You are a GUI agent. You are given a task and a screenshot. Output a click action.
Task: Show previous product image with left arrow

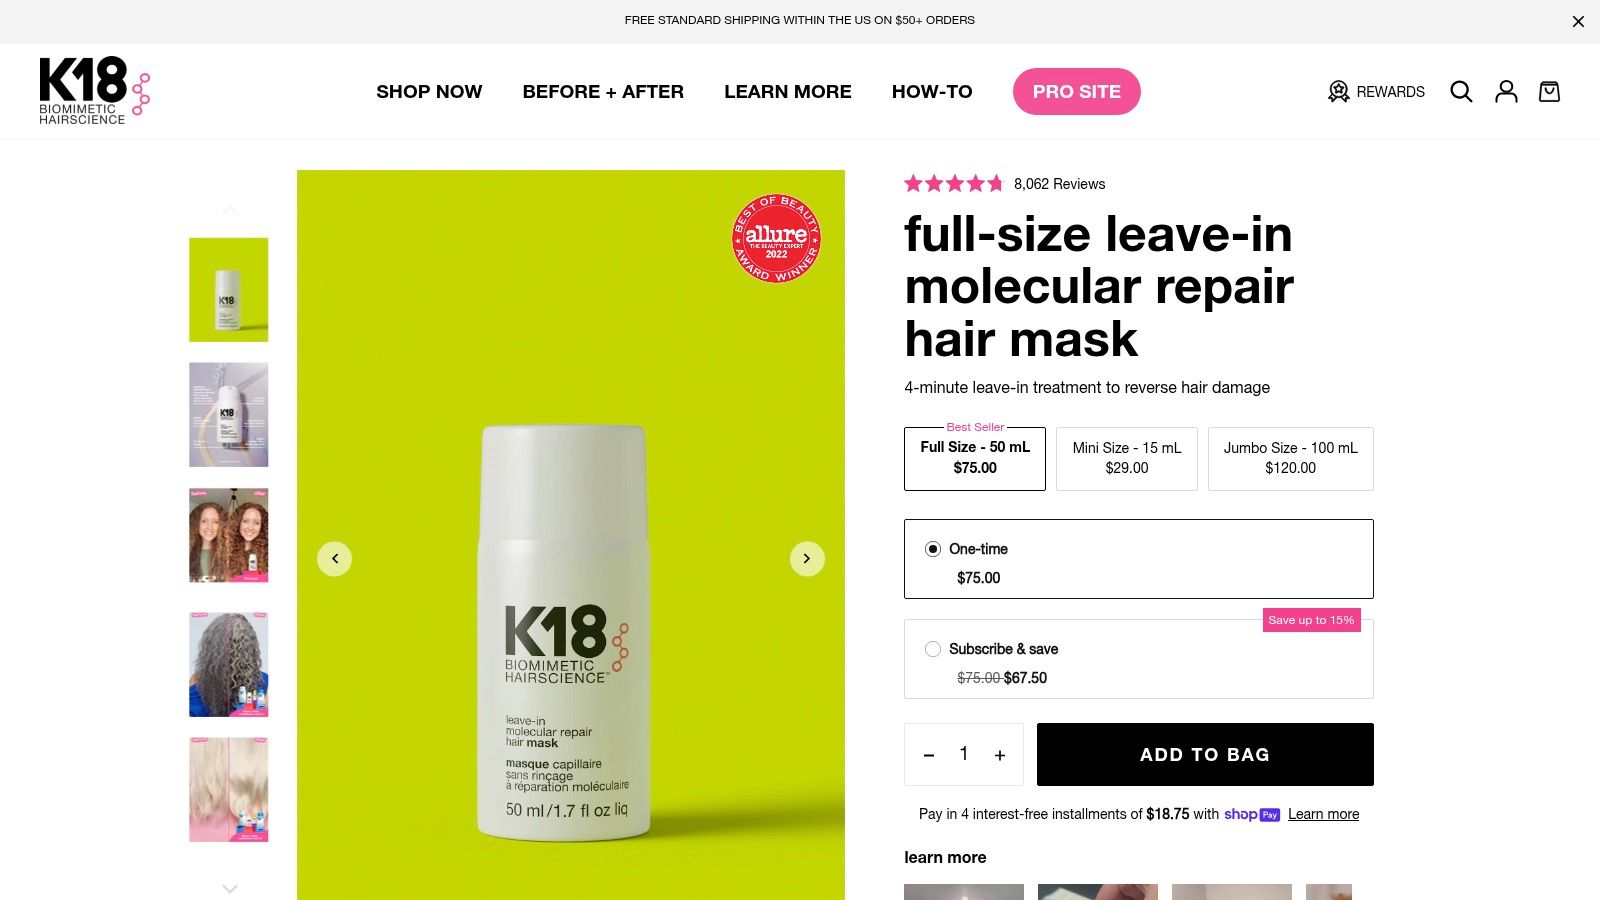pos(335,559)
